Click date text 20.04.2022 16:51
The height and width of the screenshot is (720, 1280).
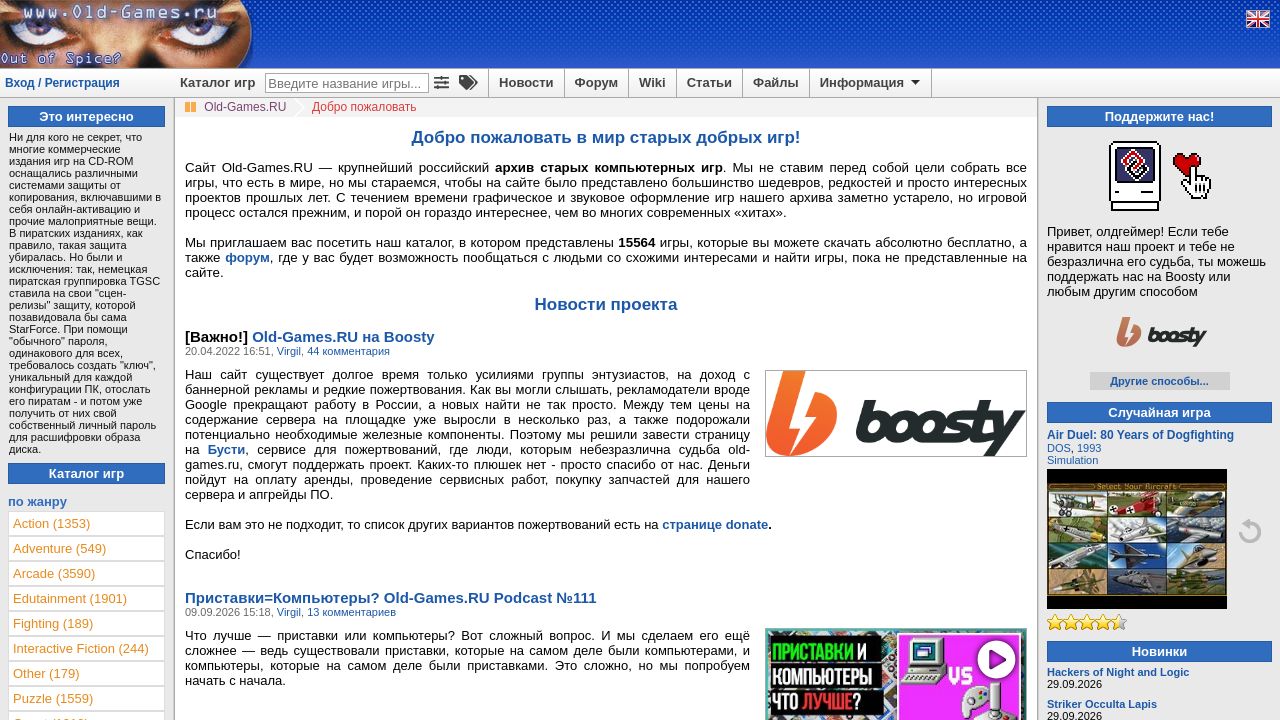tap(228, 351)
